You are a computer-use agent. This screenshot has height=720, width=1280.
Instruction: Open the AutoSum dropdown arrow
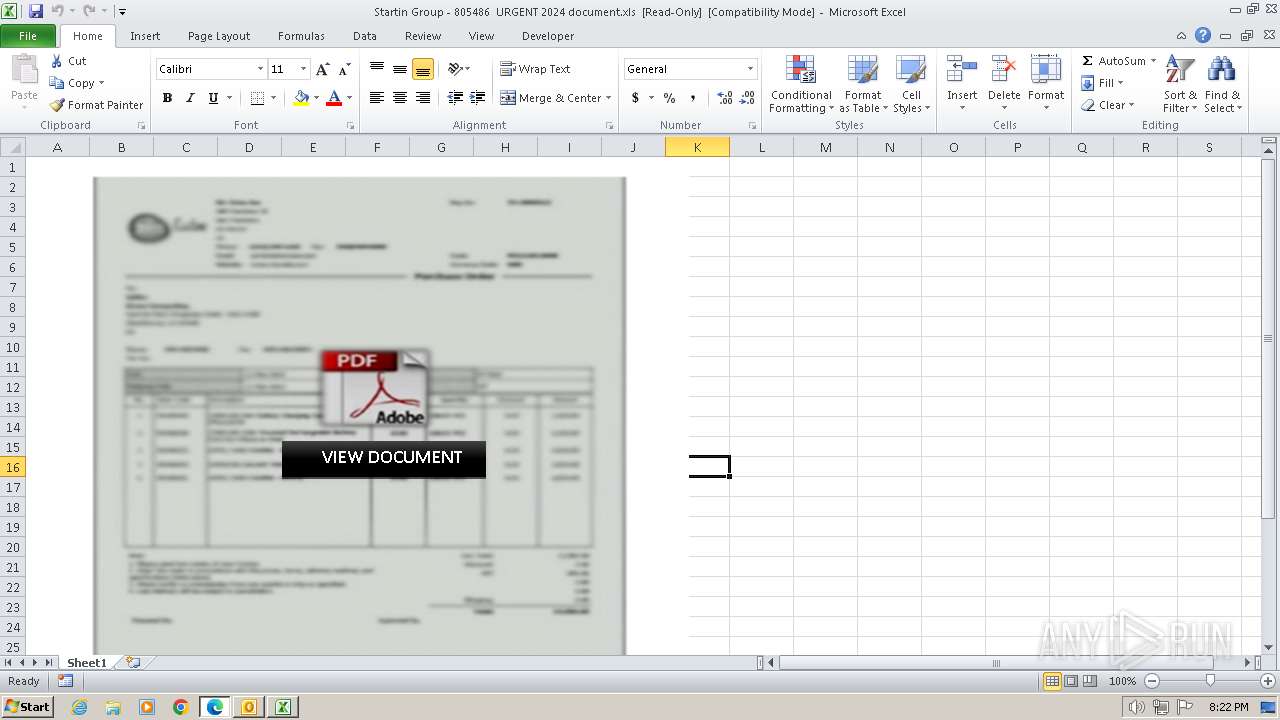tap(1153, 61)
